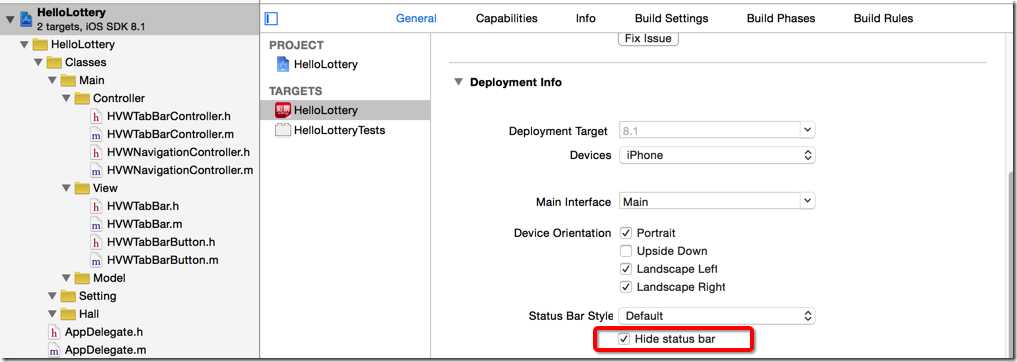
Task: Toggle the Landscape Left checkbox
Action: [626, 269]
